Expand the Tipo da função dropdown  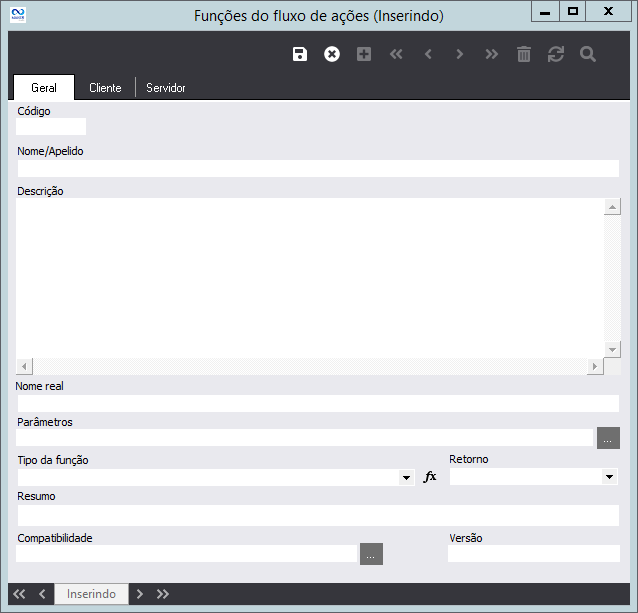(x=406, y=478)
